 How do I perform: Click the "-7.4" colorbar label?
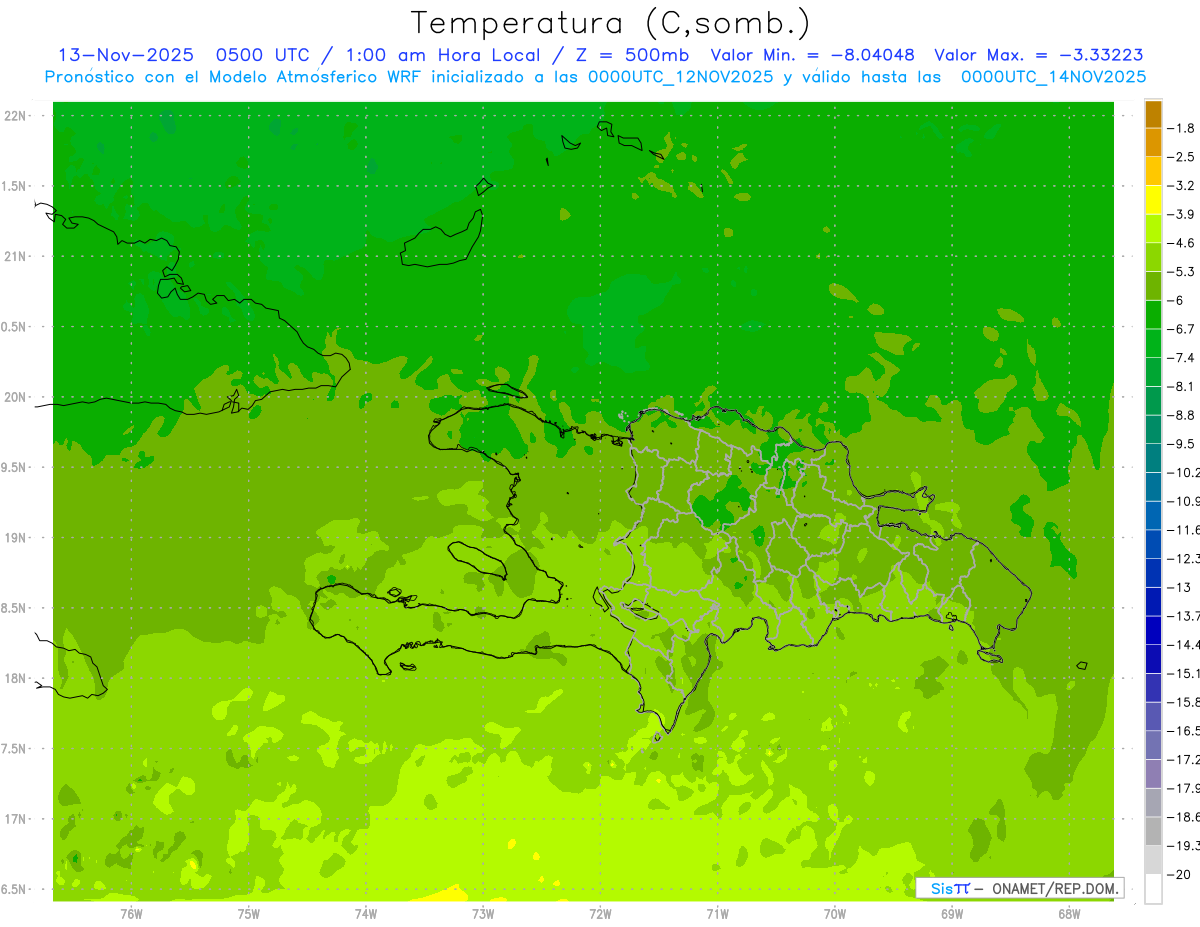coord(1182,357)
